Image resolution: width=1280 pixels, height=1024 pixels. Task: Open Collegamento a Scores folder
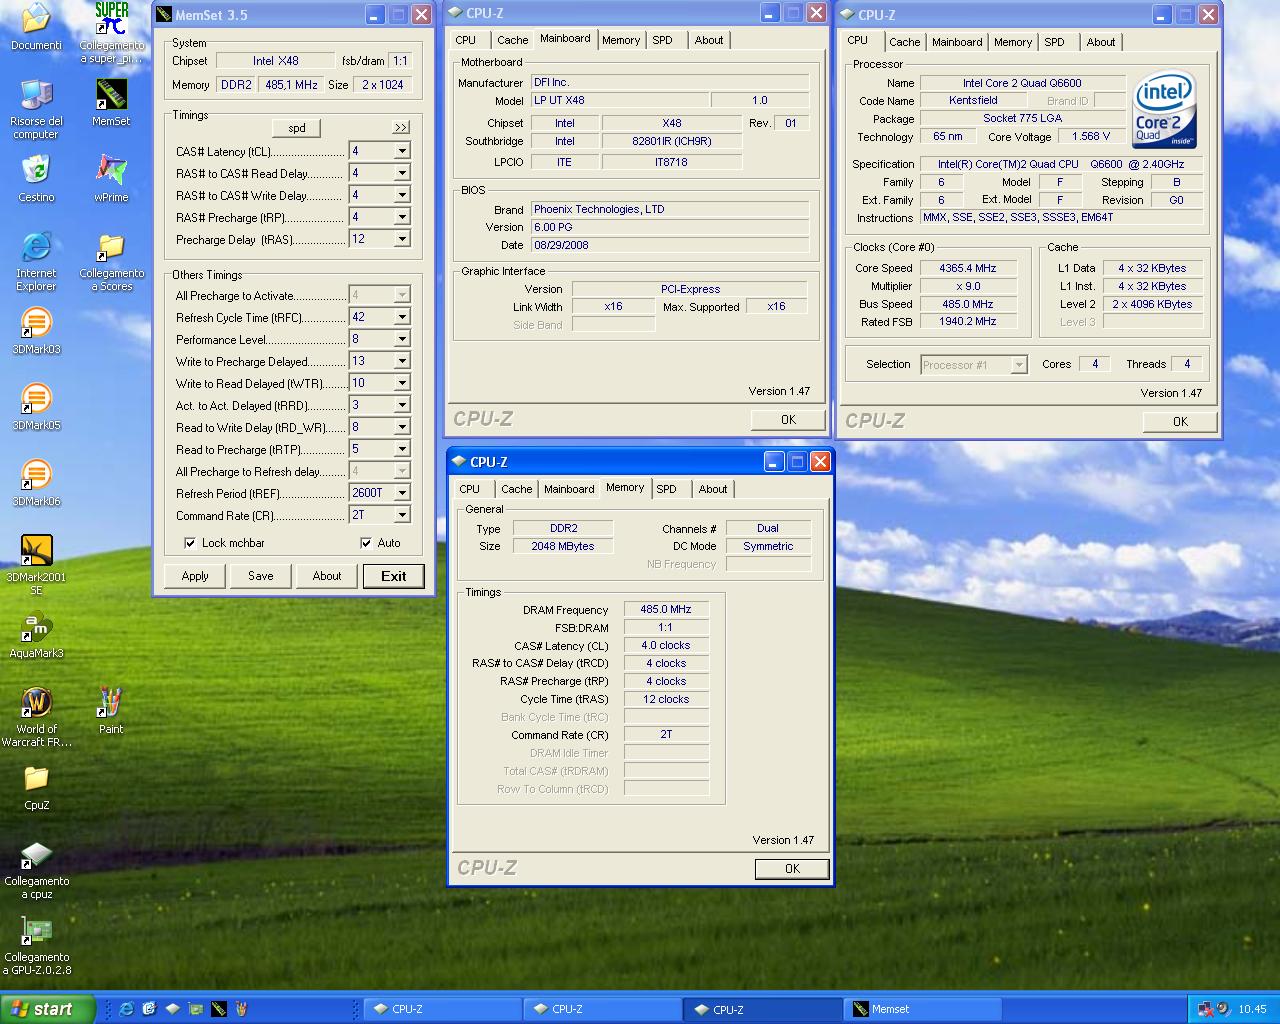(111, 261)
